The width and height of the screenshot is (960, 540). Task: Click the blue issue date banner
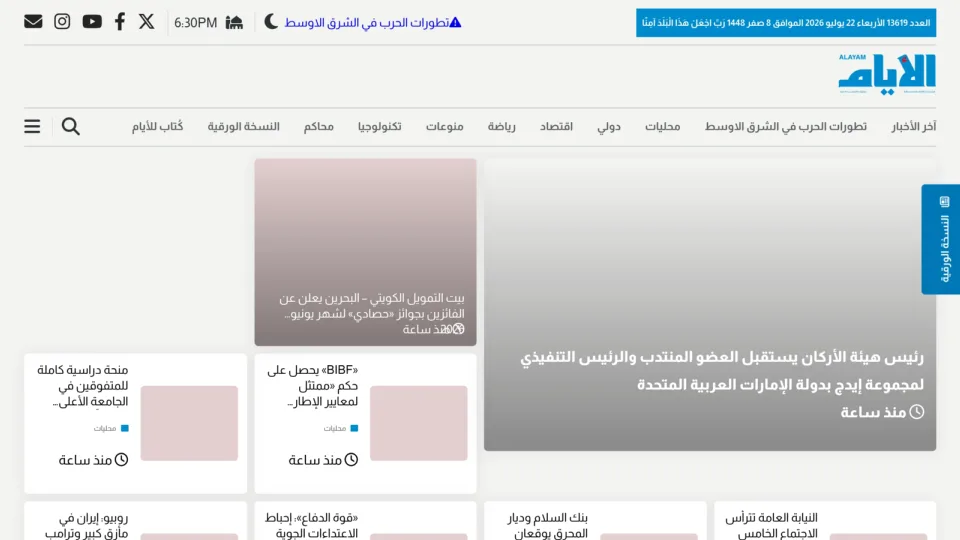786,23
